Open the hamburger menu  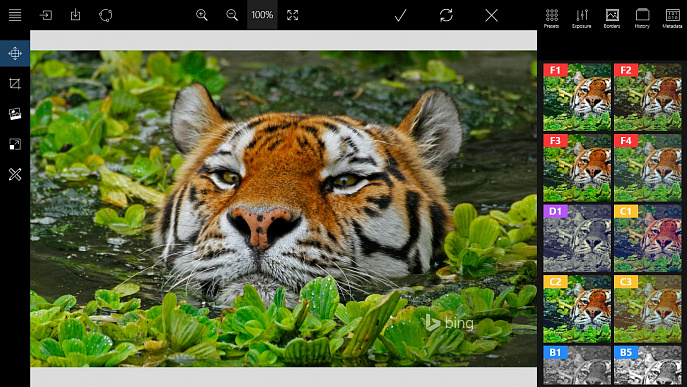tap(15, 15)
